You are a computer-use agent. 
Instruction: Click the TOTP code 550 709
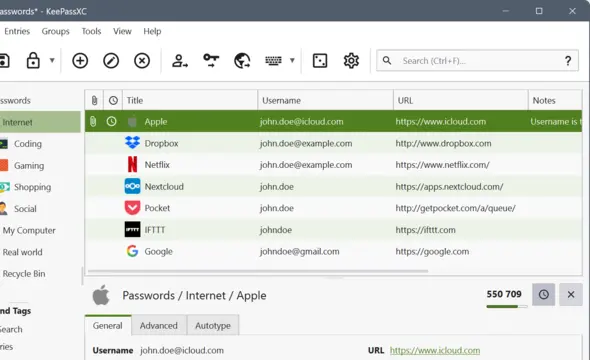pyautogui.click(x=504, y=294)
